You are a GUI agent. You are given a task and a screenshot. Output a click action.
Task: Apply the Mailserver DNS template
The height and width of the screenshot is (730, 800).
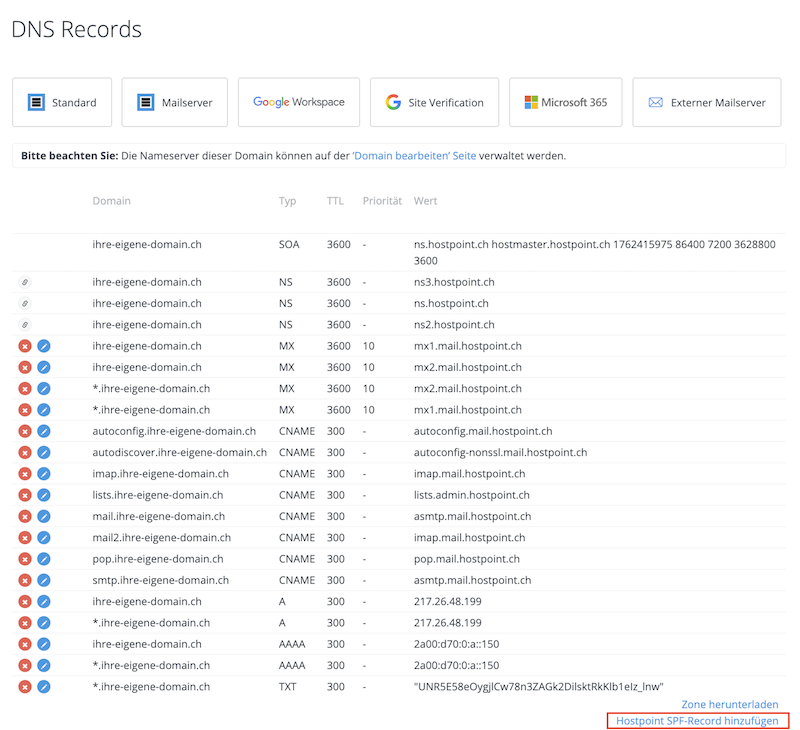(174, 102)
